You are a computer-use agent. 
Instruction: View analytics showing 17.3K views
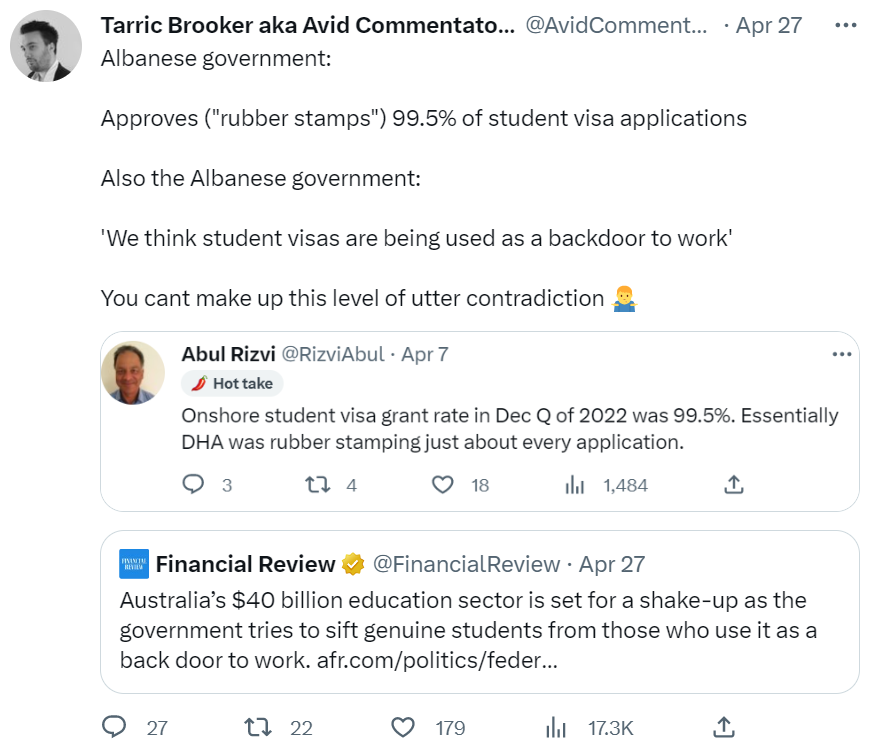pyautogui.click(x=555, y=727)
